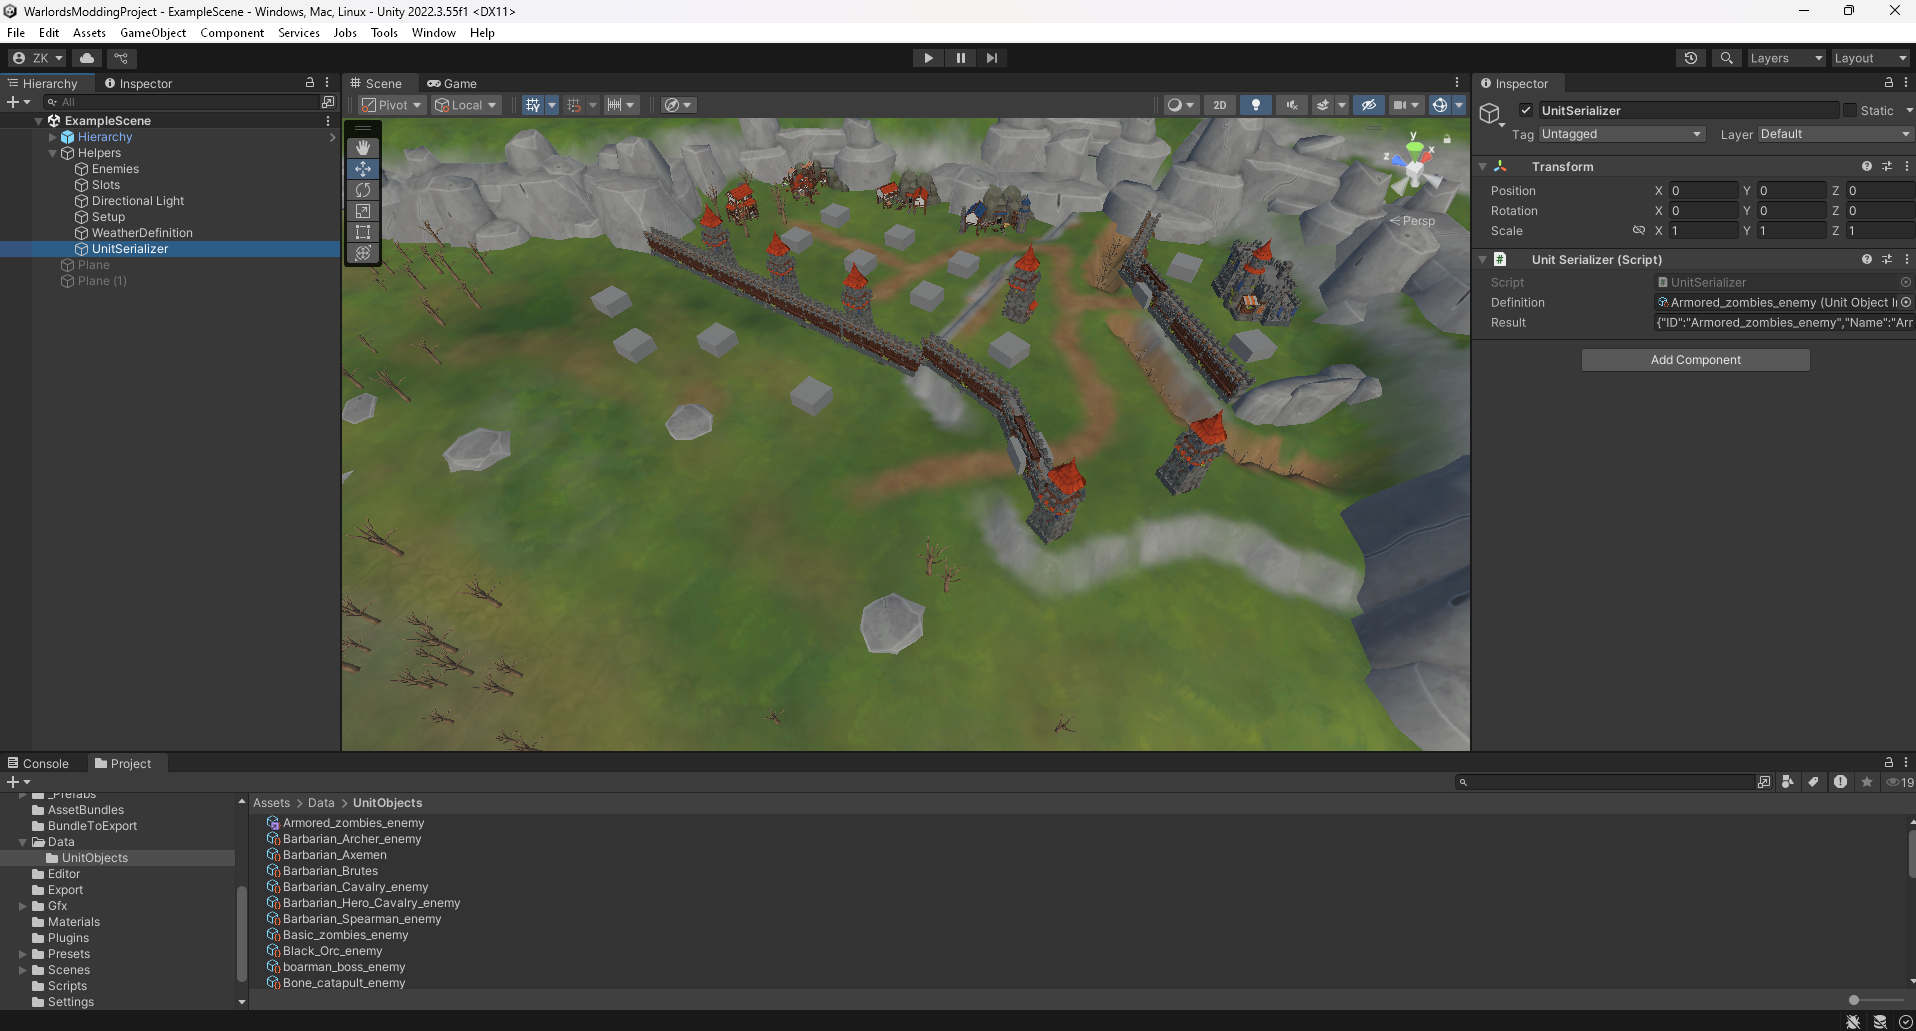This screenshot has height=1031, width=1916.
Task: Select the Rect transform tool
Action: click(x=363, y=232)
